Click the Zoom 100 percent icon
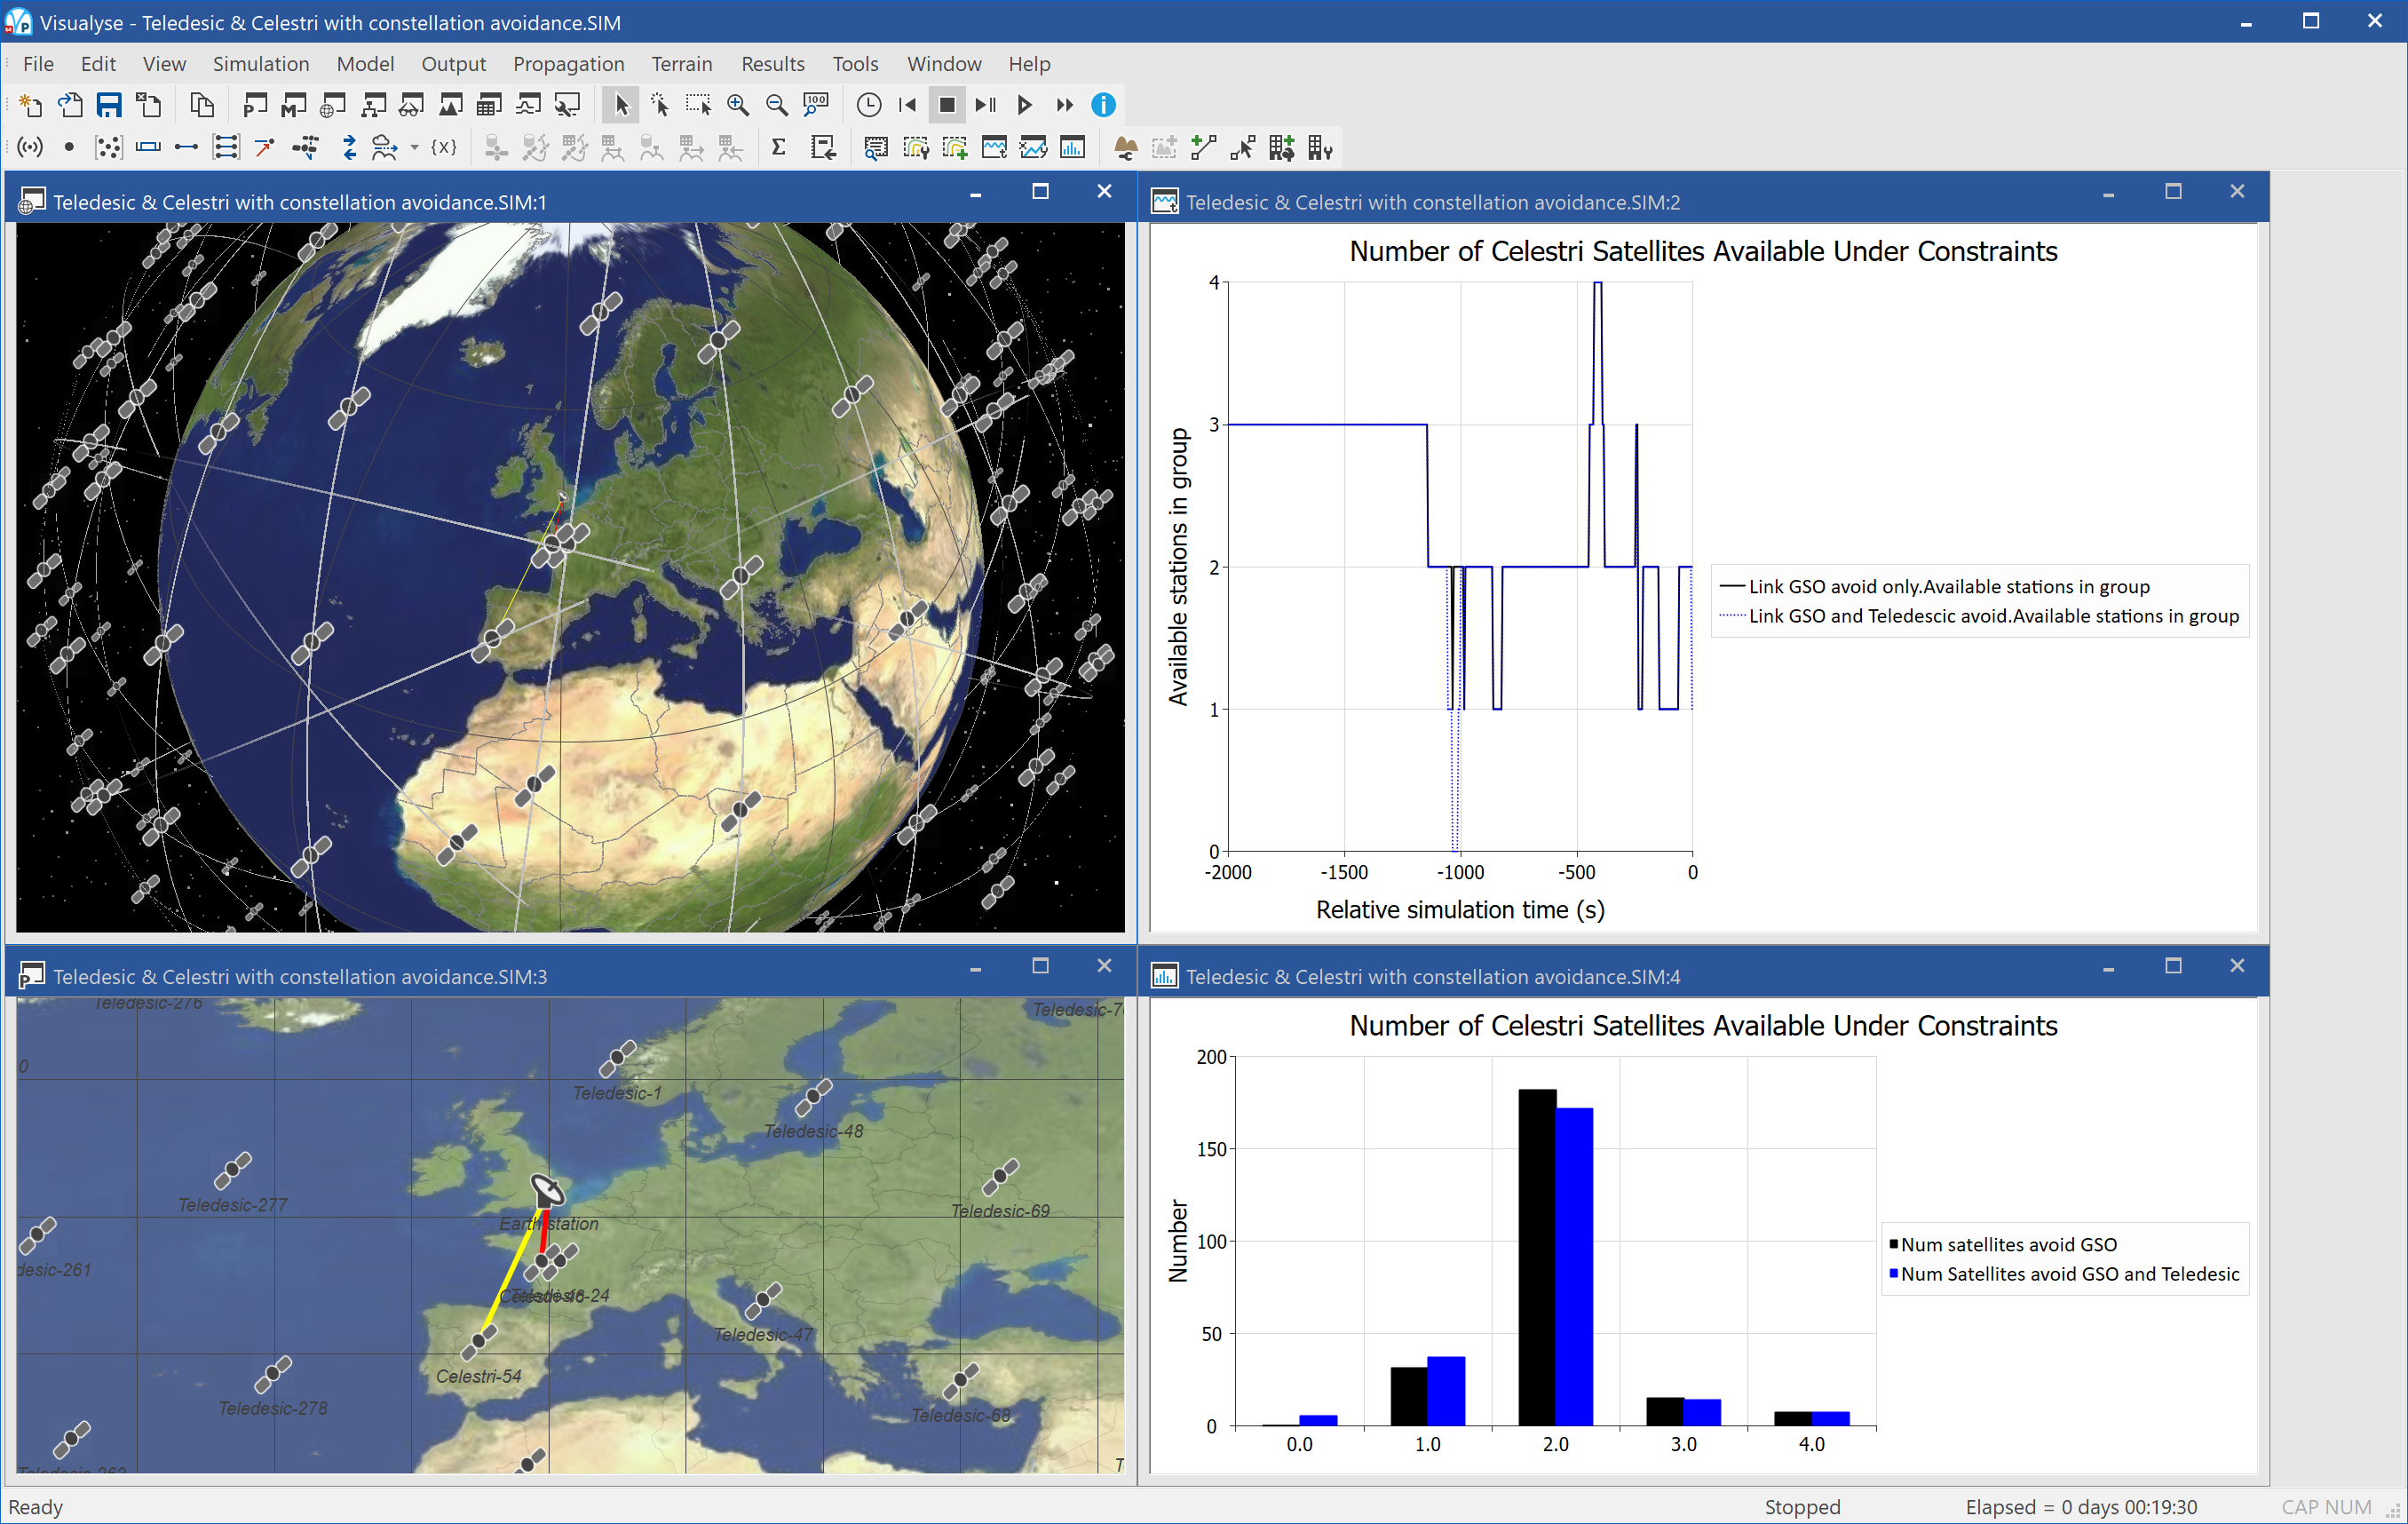2408x1524 pixels. 816,105
